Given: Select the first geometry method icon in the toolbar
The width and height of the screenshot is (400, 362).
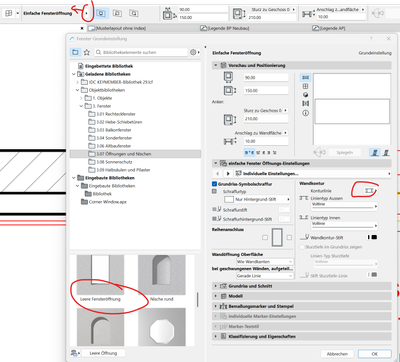Looking at the screenshot, I should 102,13.
